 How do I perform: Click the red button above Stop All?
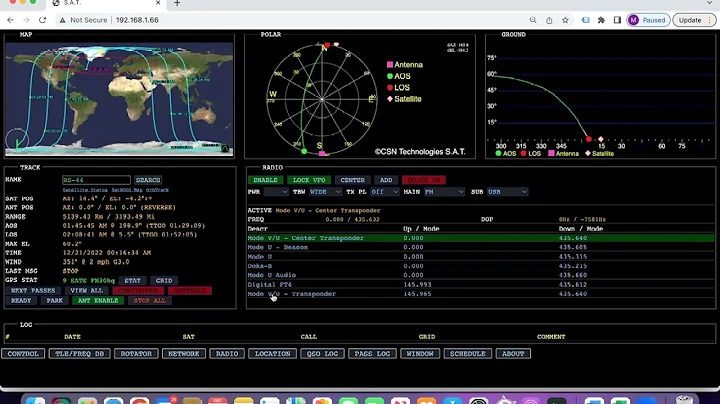[x=190, y=291]
